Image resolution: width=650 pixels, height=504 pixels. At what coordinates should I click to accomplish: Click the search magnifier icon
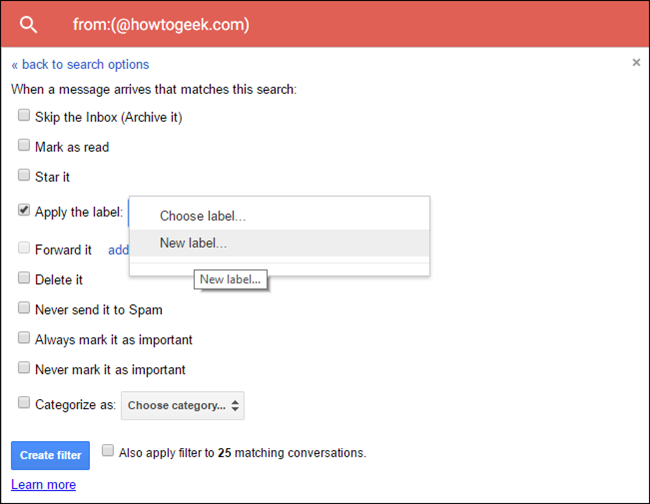29,24
